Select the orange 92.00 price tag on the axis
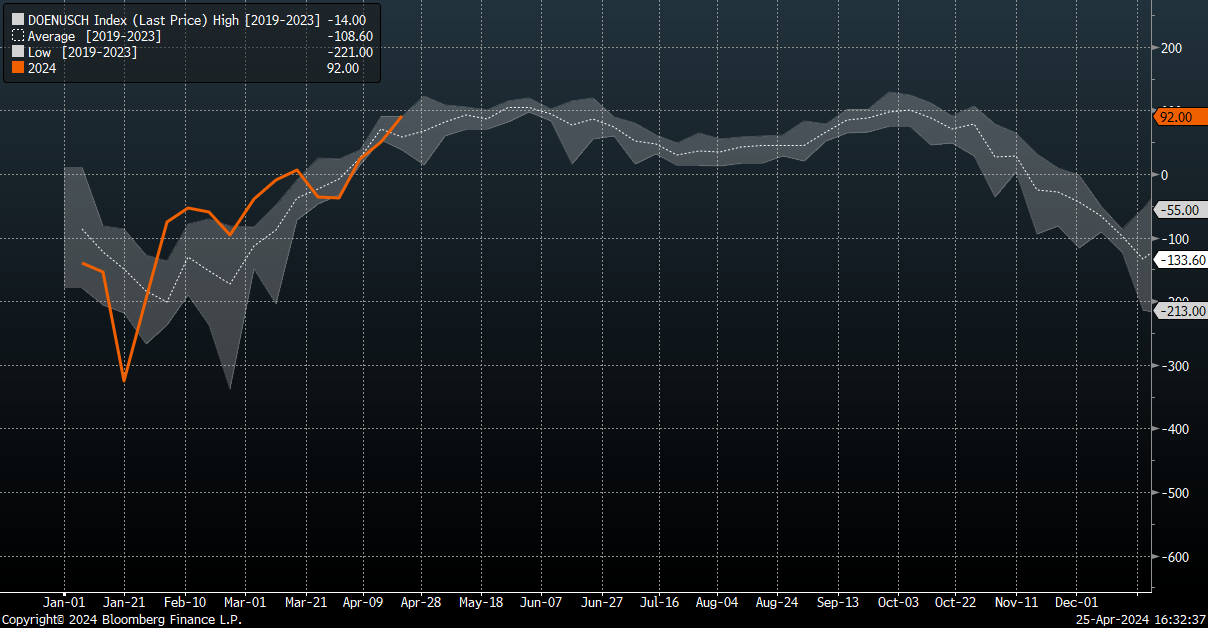1208x628 pixels. pos(1179,117)
